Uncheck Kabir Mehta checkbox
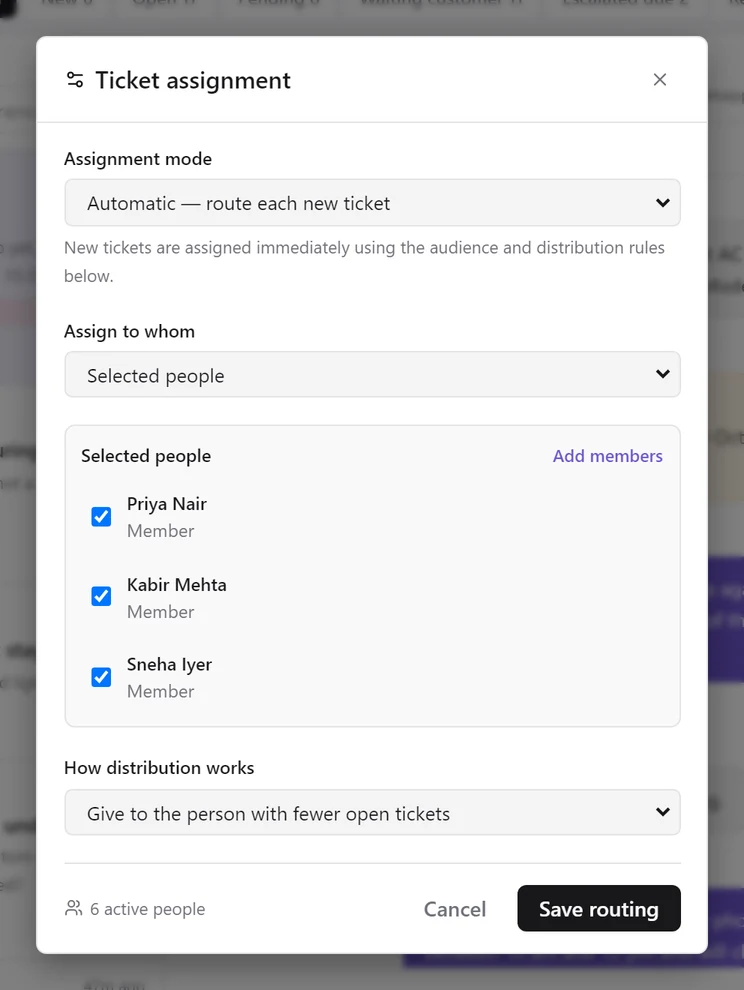The width and height of the screenshot is (744, 990). 101,596
